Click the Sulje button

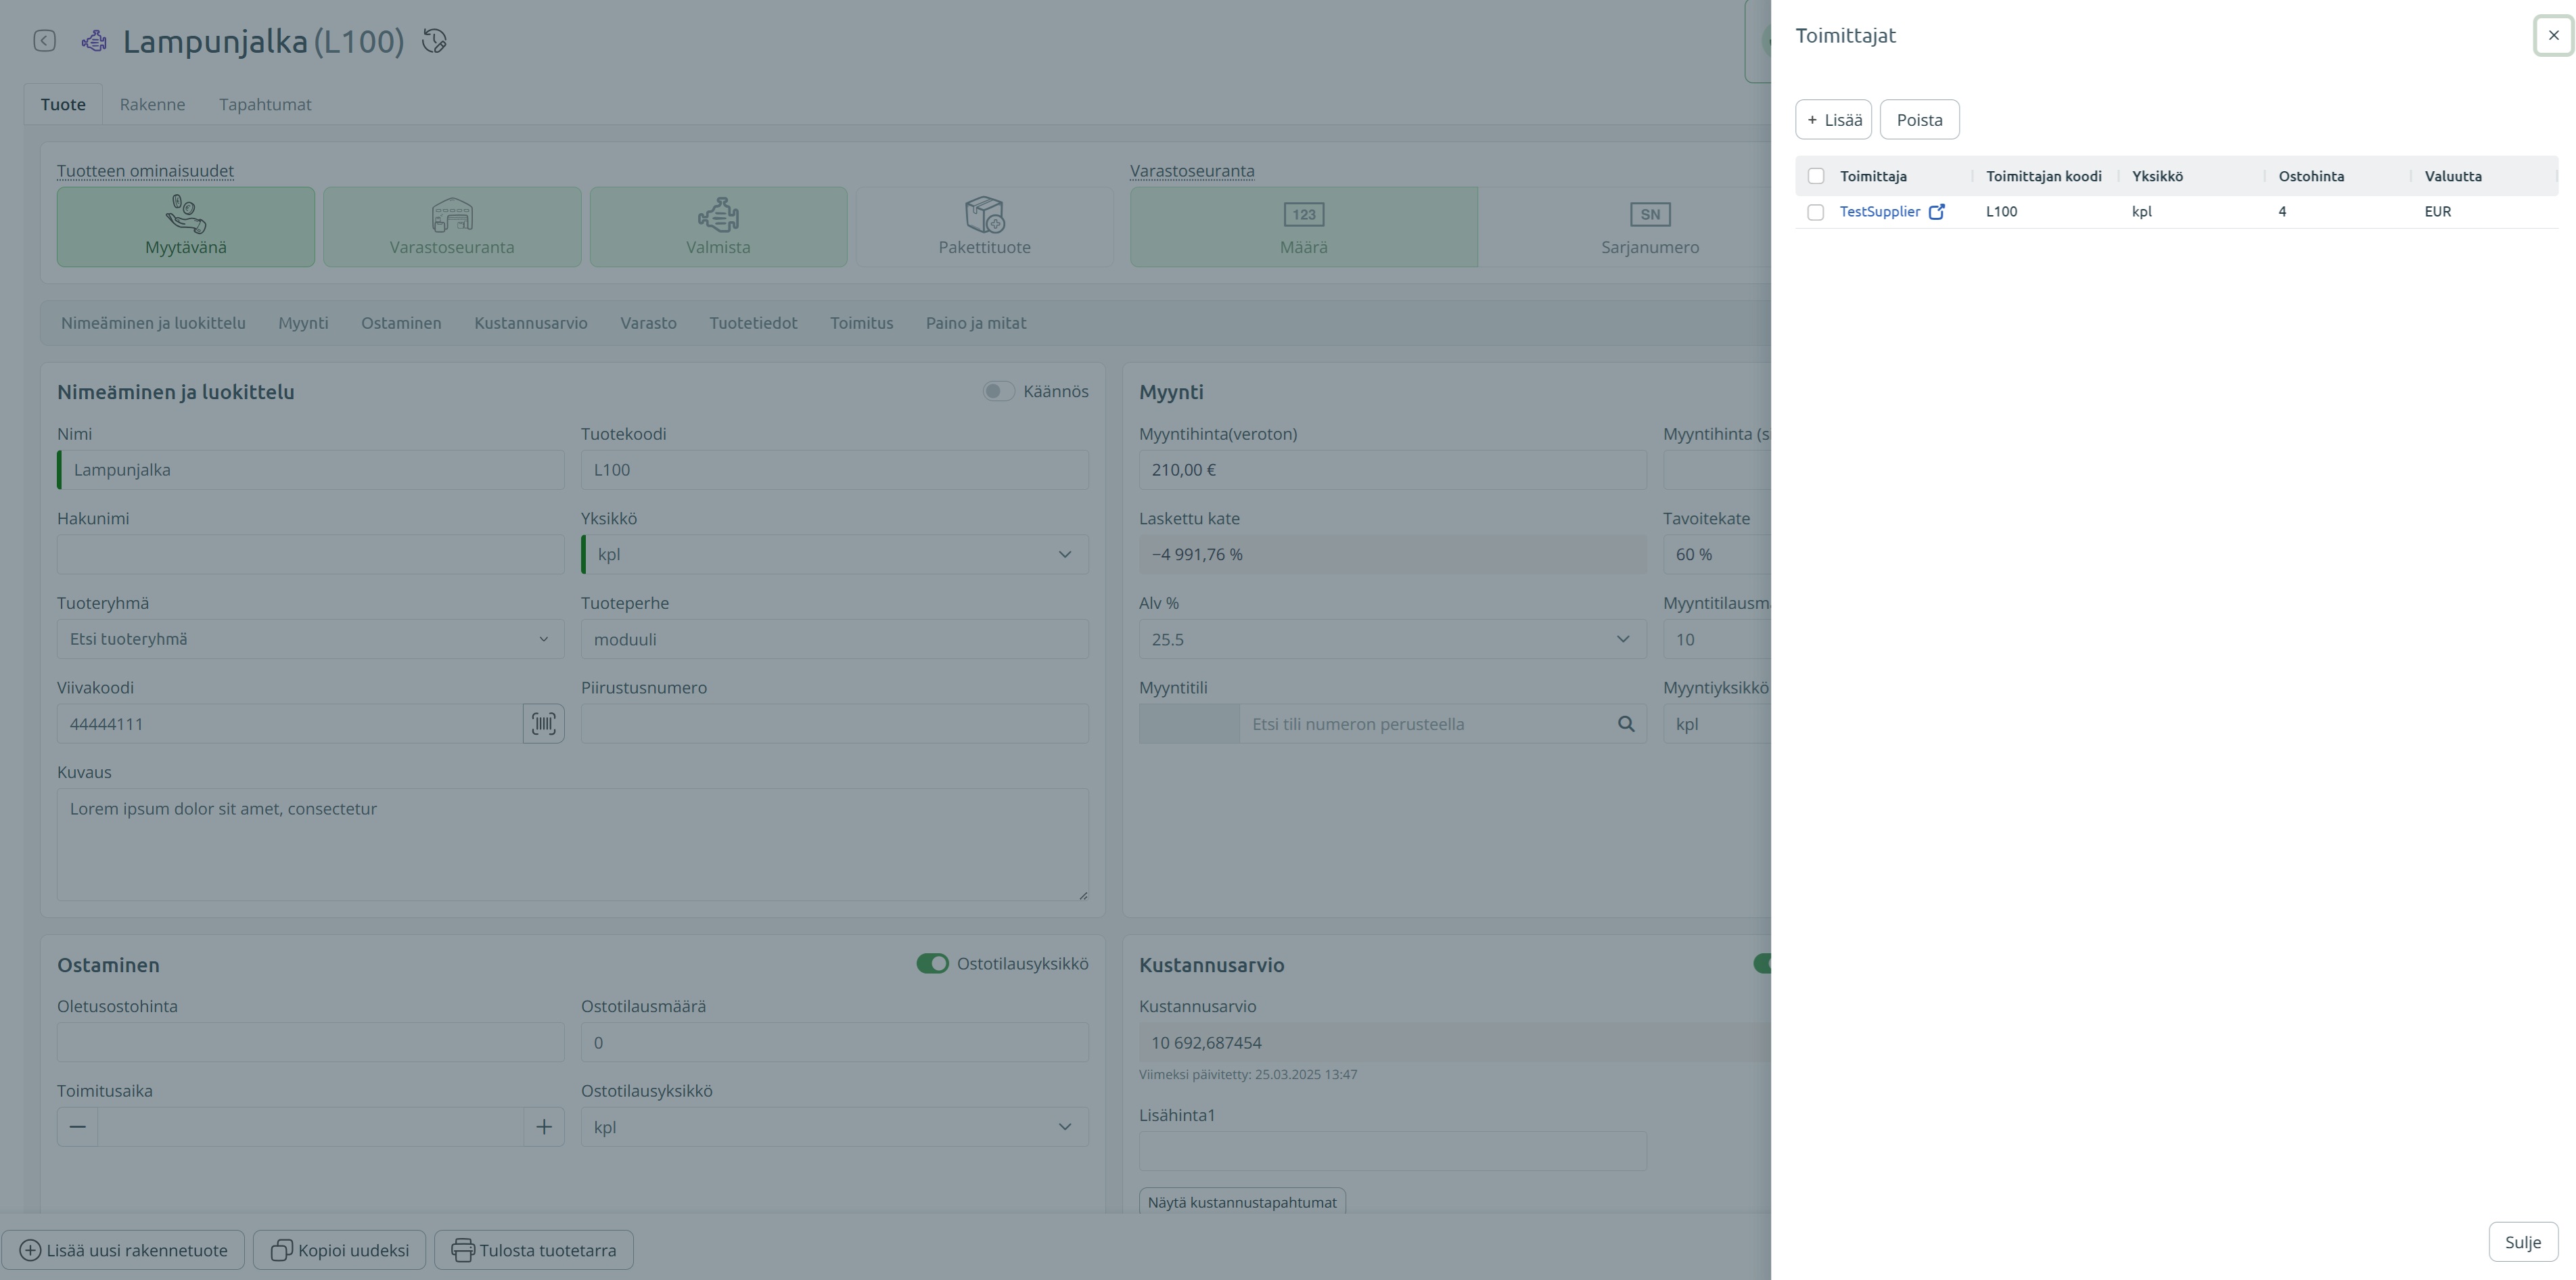tap(2522, 1242)
